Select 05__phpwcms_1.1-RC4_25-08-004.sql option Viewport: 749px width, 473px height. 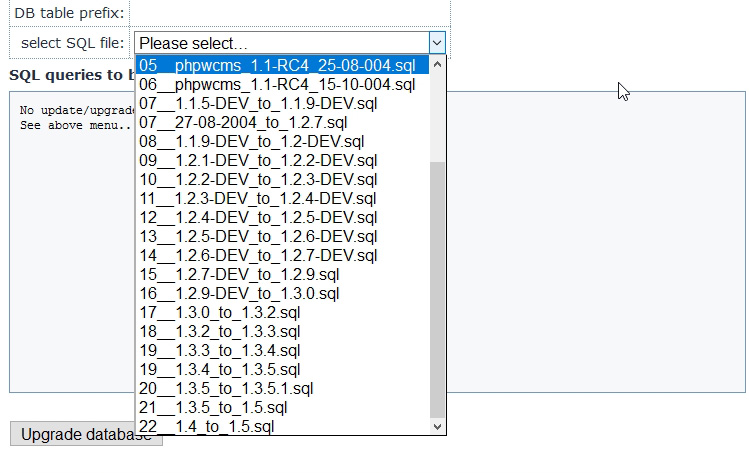point(277,65)
